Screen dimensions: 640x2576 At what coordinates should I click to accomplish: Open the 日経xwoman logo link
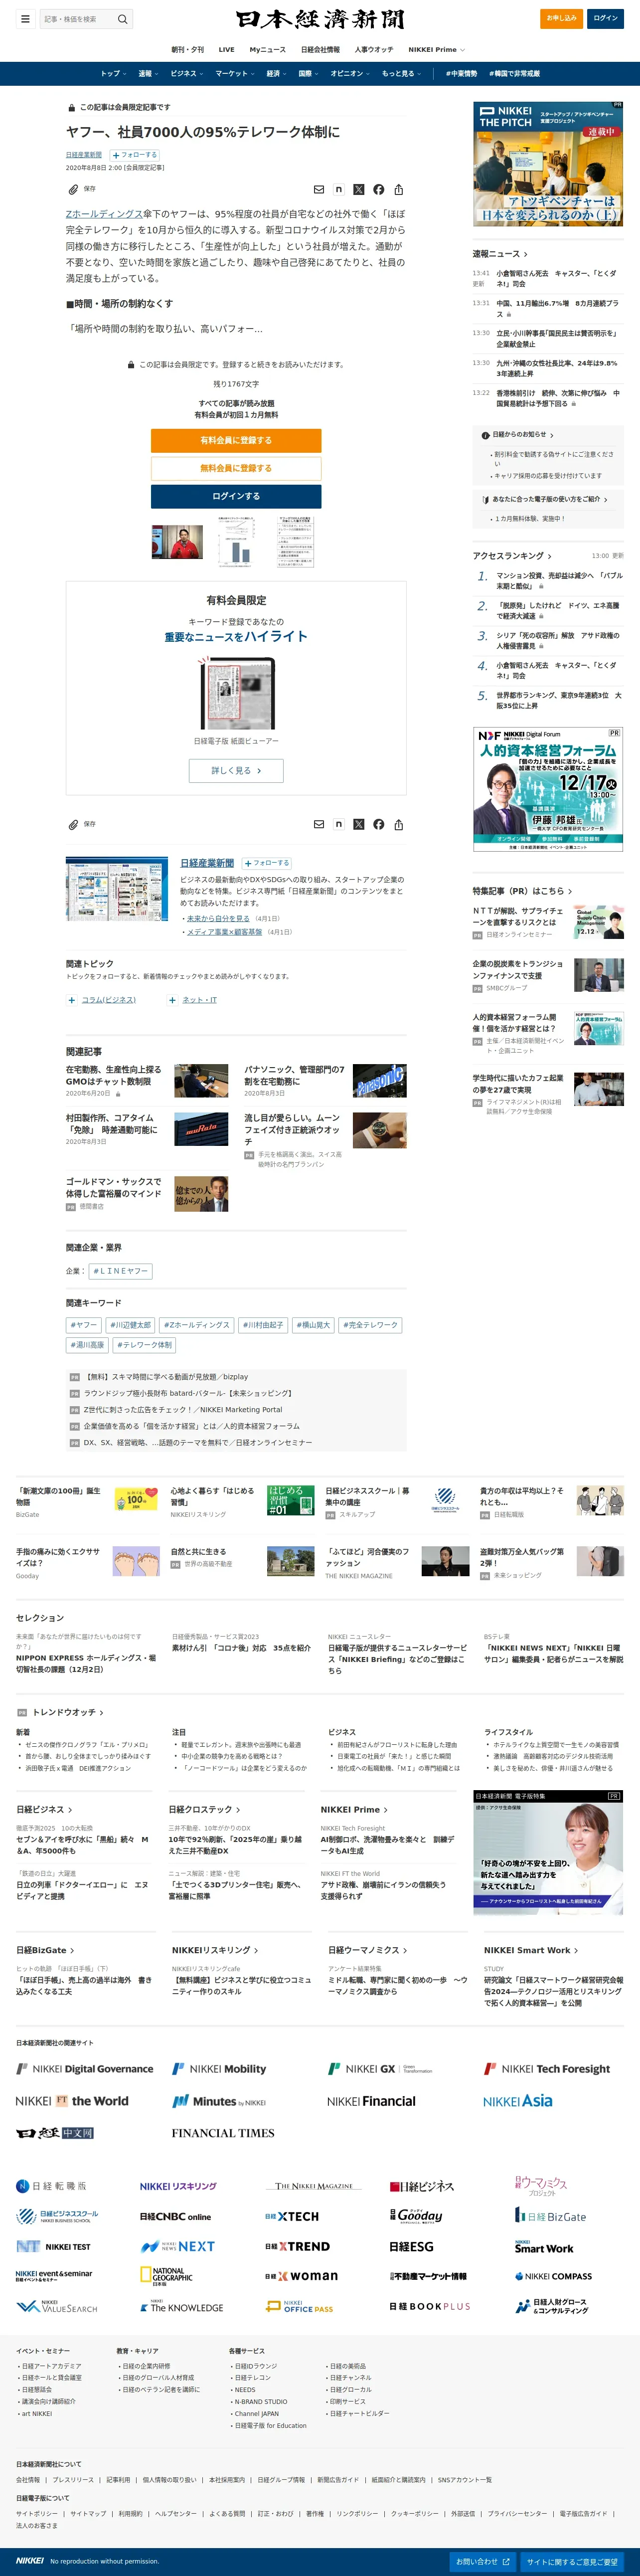(x=301, y=2276)
